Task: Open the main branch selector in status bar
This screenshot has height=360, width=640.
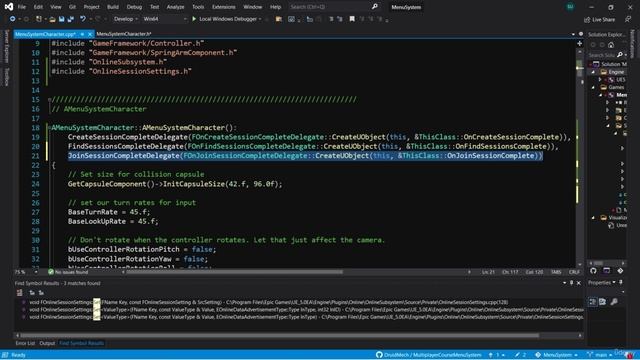Action: coord(600,355)
